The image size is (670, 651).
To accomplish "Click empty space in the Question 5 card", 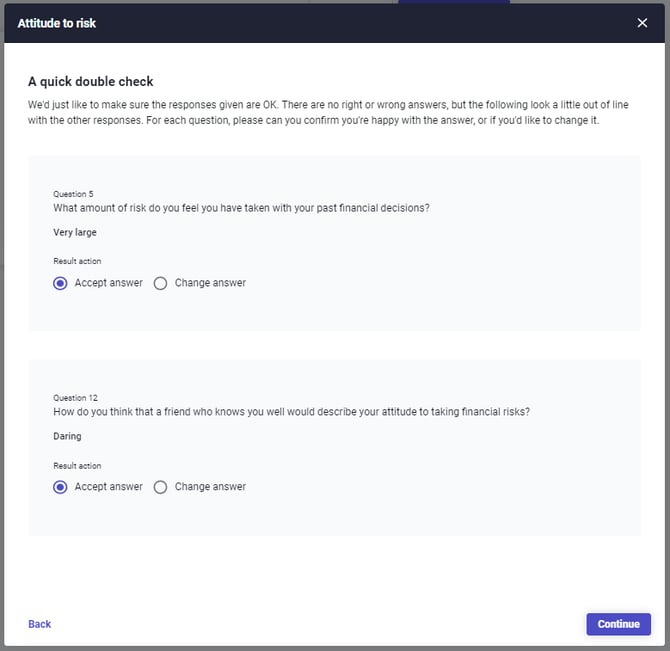I will click(450, 300).
